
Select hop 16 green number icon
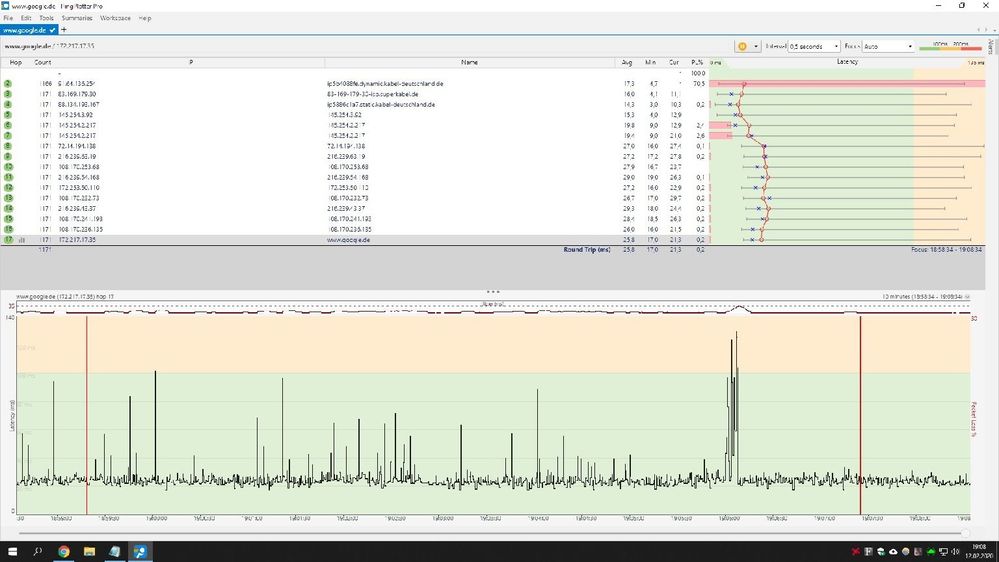click(x=8, y=229)
